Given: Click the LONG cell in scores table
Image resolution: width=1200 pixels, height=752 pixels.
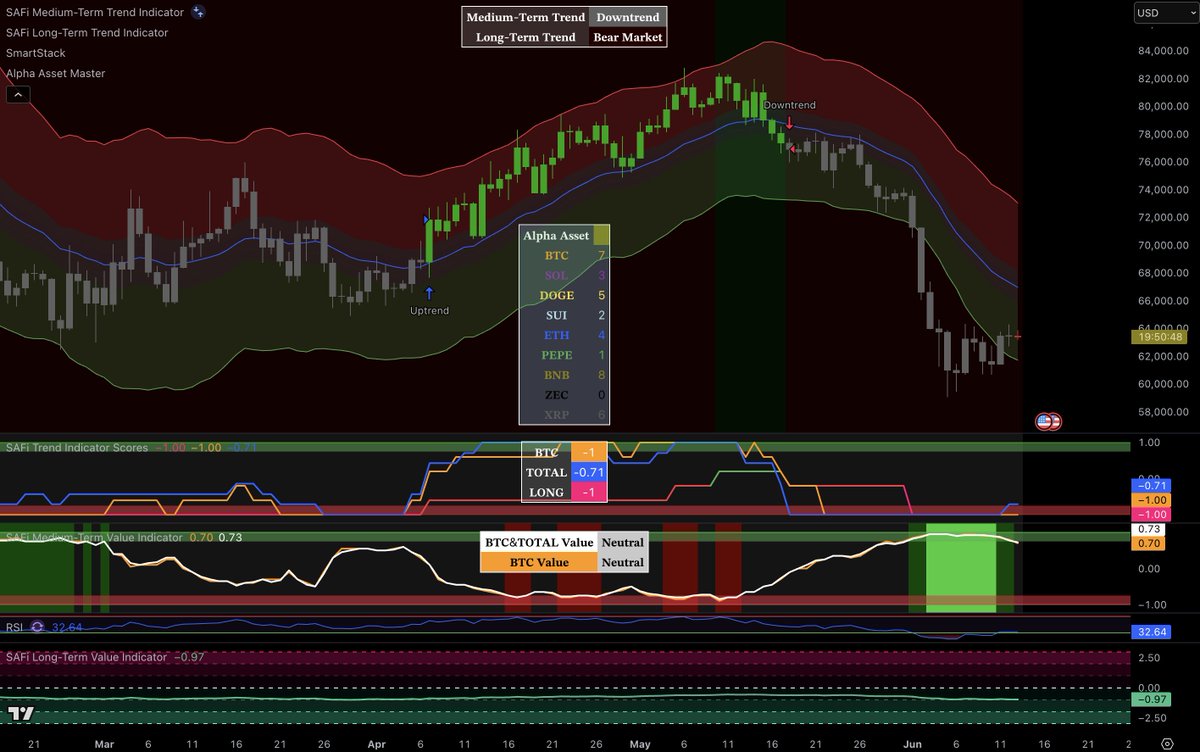Looking at the screenshot, I should [546, 492].
